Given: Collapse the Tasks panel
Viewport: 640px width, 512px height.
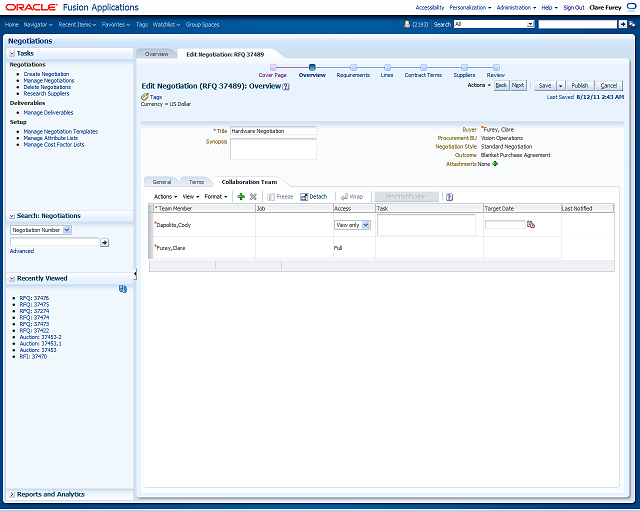Looking at the screenshot, I should click(12, 53).
